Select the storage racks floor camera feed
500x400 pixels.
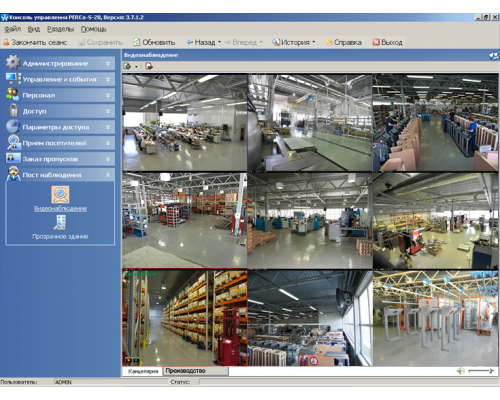click(x=185, y=220)
